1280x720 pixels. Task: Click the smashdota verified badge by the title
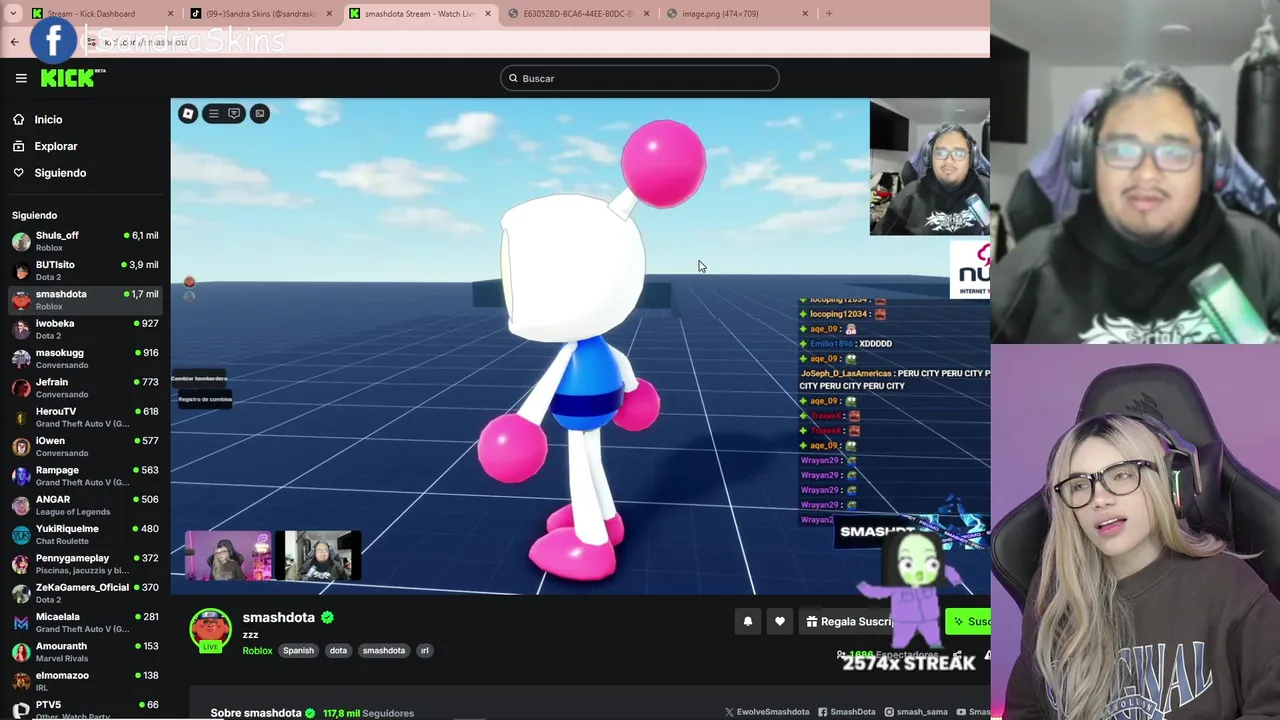327,618
